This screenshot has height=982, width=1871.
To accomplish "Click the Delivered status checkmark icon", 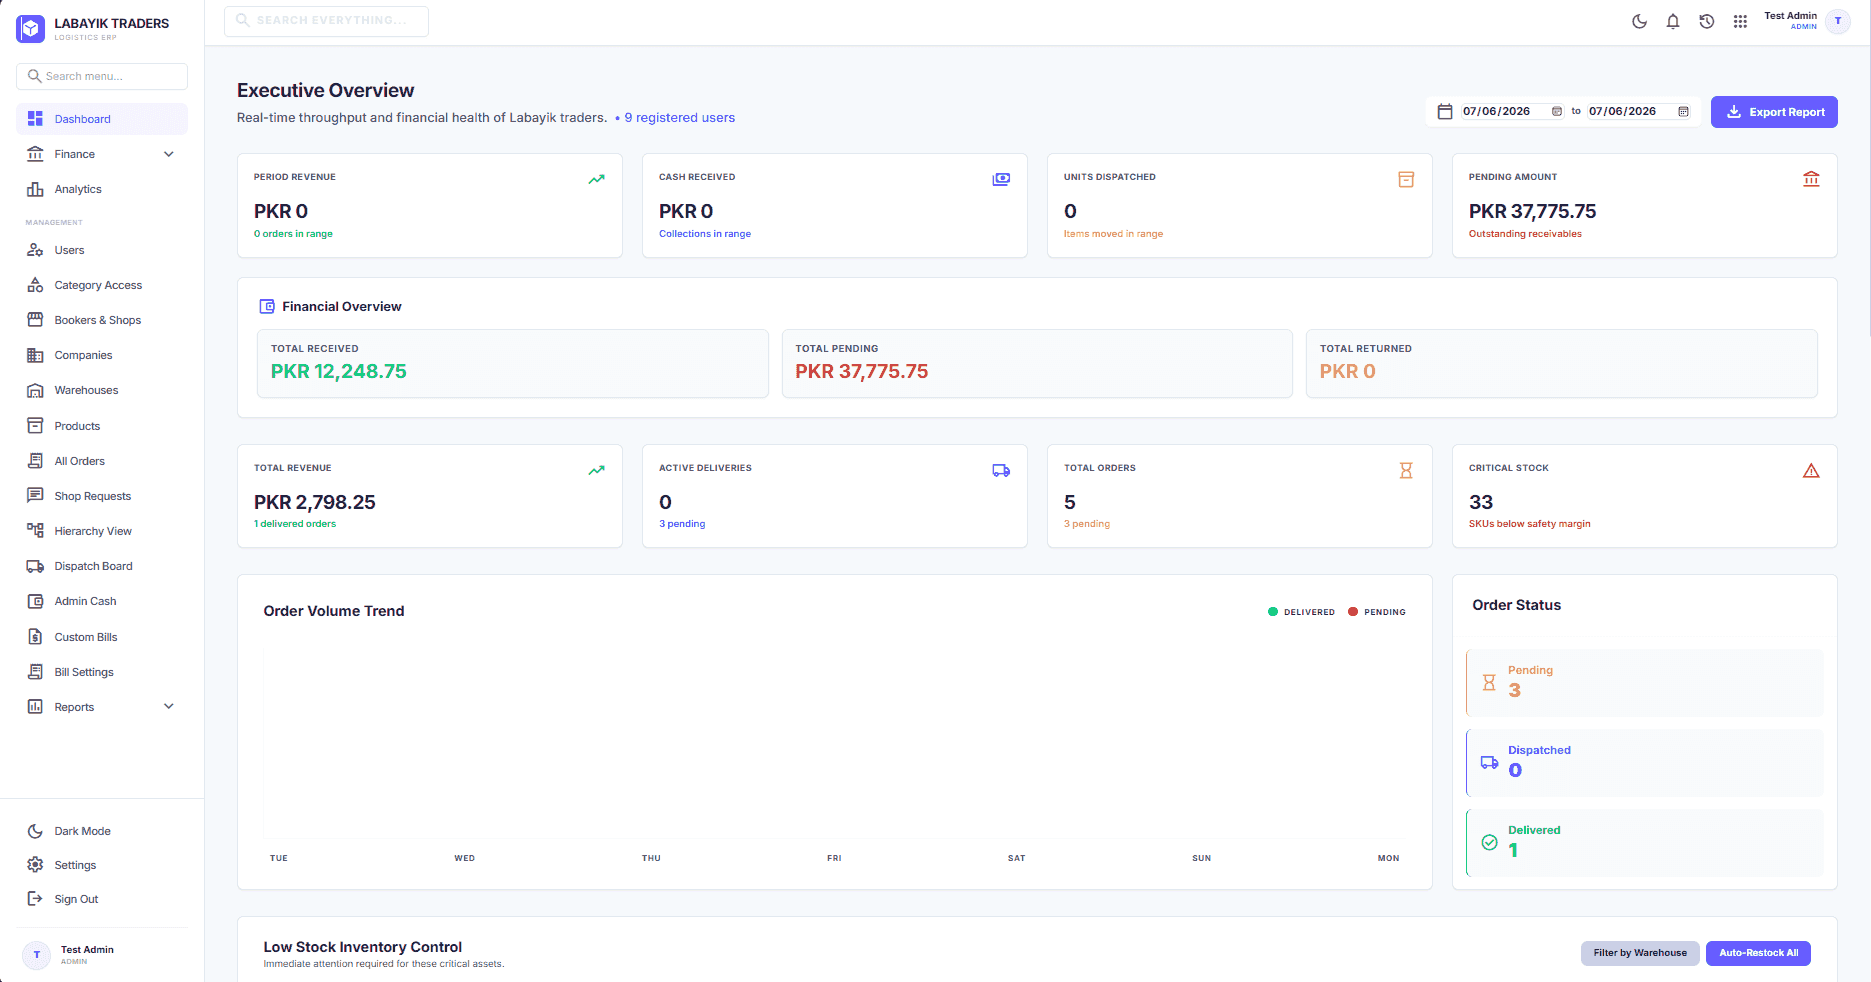I will tap(1489, 842).
